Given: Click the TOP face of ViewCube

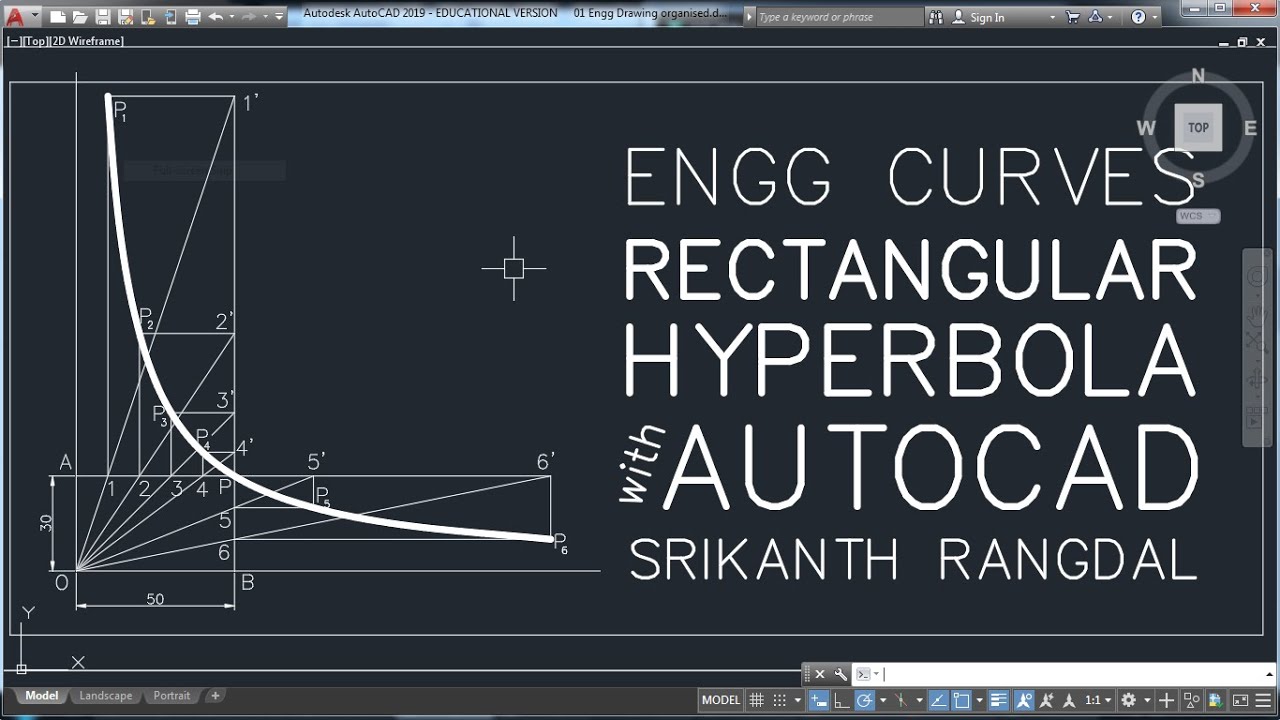Looking at the screenshot, I should [1198, 127].
